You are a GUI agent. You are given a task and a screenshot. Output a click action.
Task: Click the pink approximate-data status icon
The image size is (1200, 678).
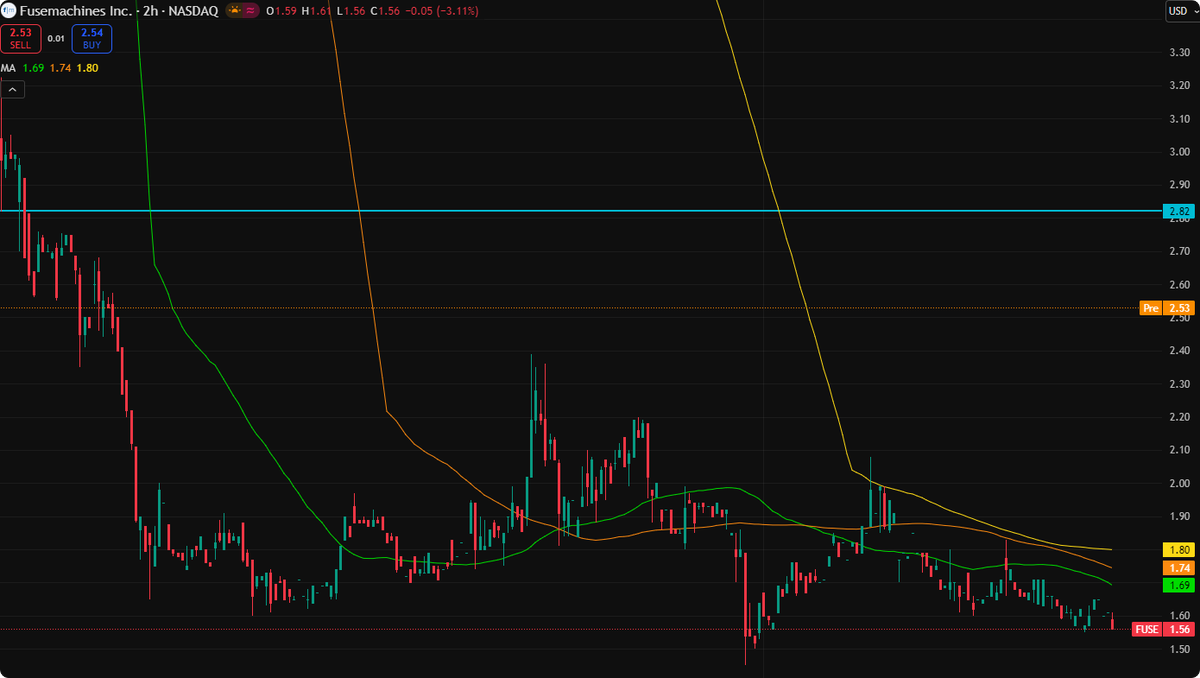tap(249, 11)
